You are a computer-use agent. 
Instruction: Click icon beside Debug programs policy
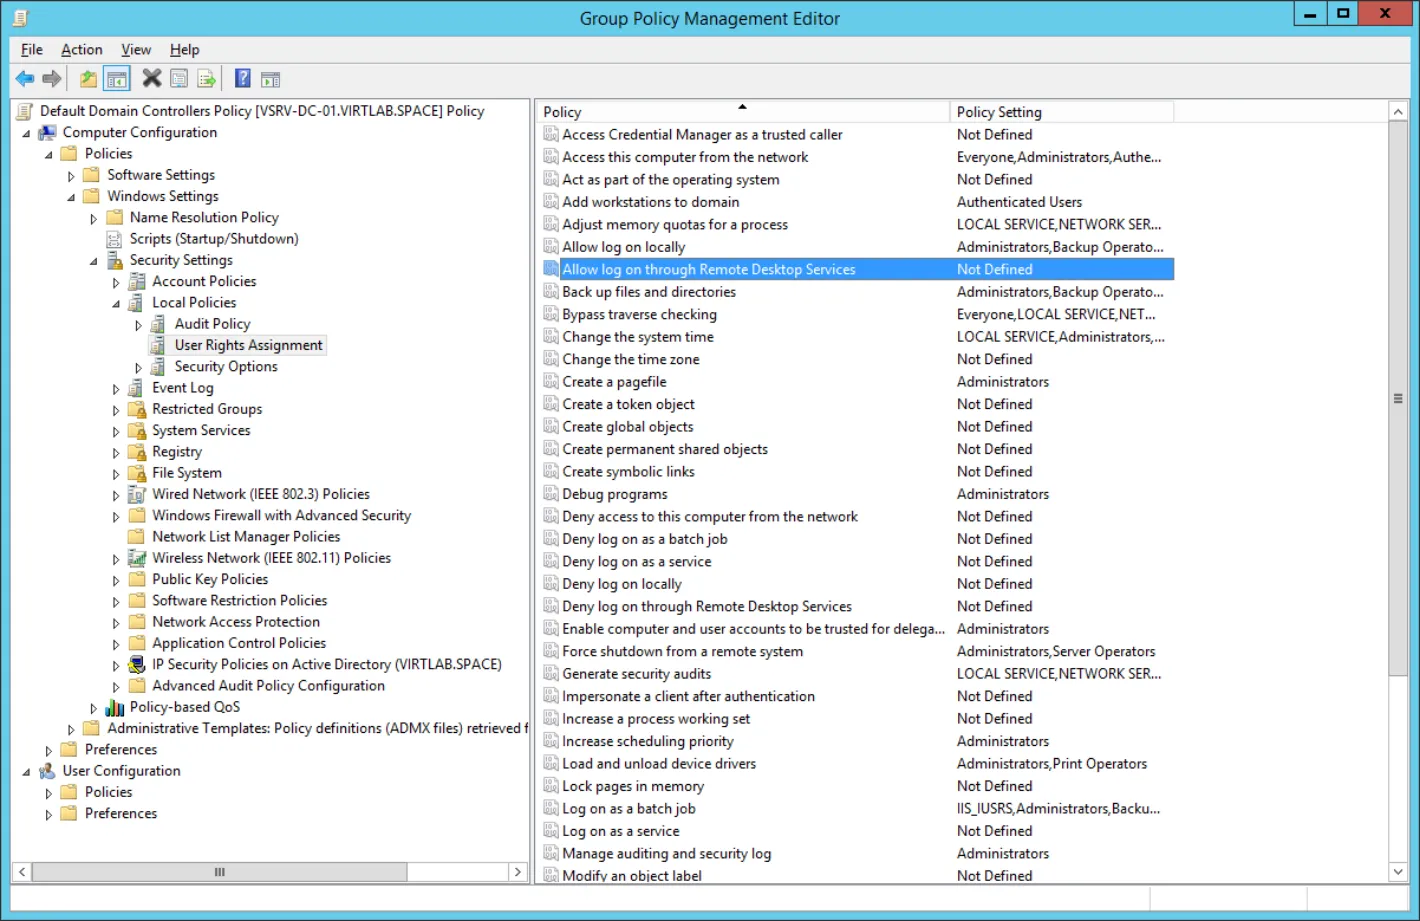point(551,494)
